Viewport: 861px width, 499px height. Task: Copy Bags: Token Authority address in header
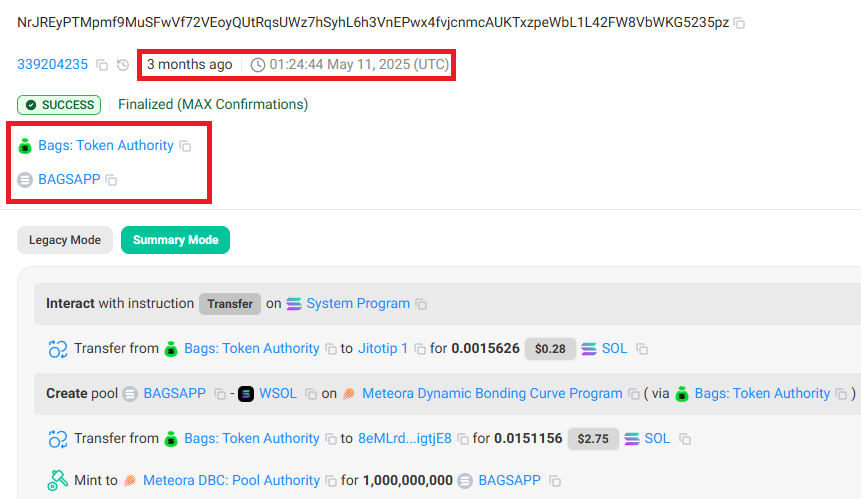[186, 146]
